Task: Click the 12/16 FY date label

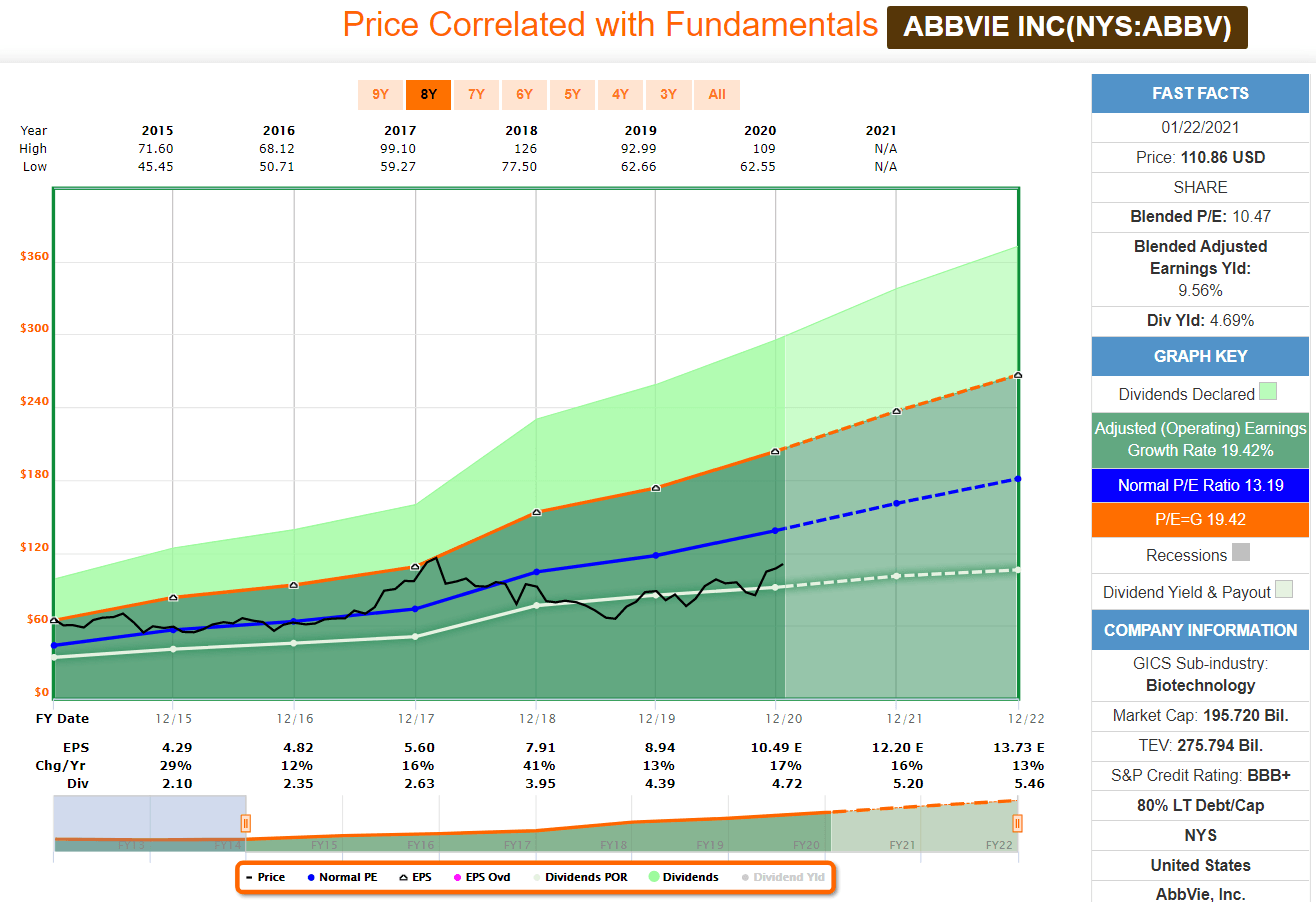Action: coord(294,718)
